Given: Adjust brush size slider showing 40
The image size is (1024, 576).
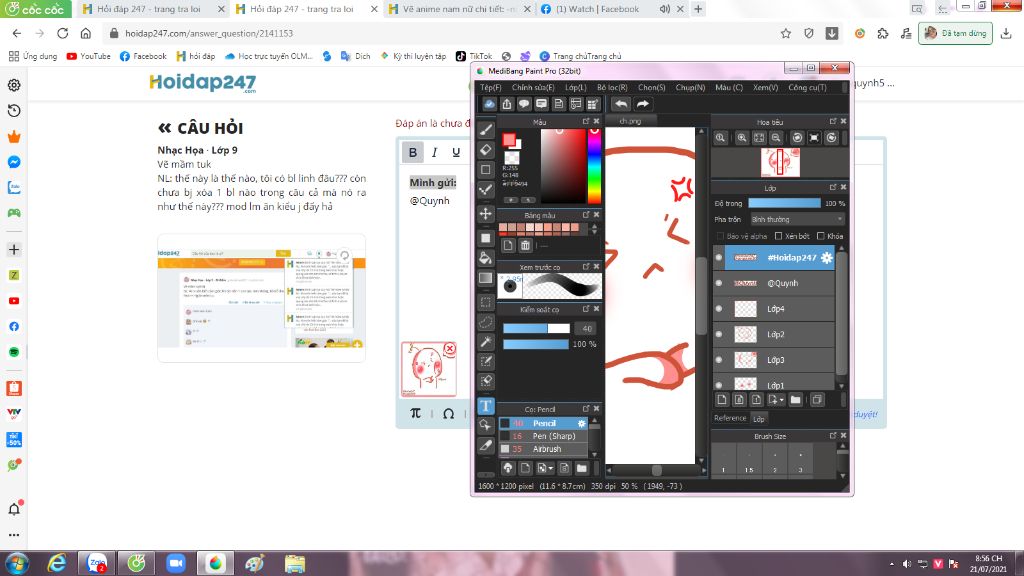Looking at the screenshot, I should [x=536, y=328].
